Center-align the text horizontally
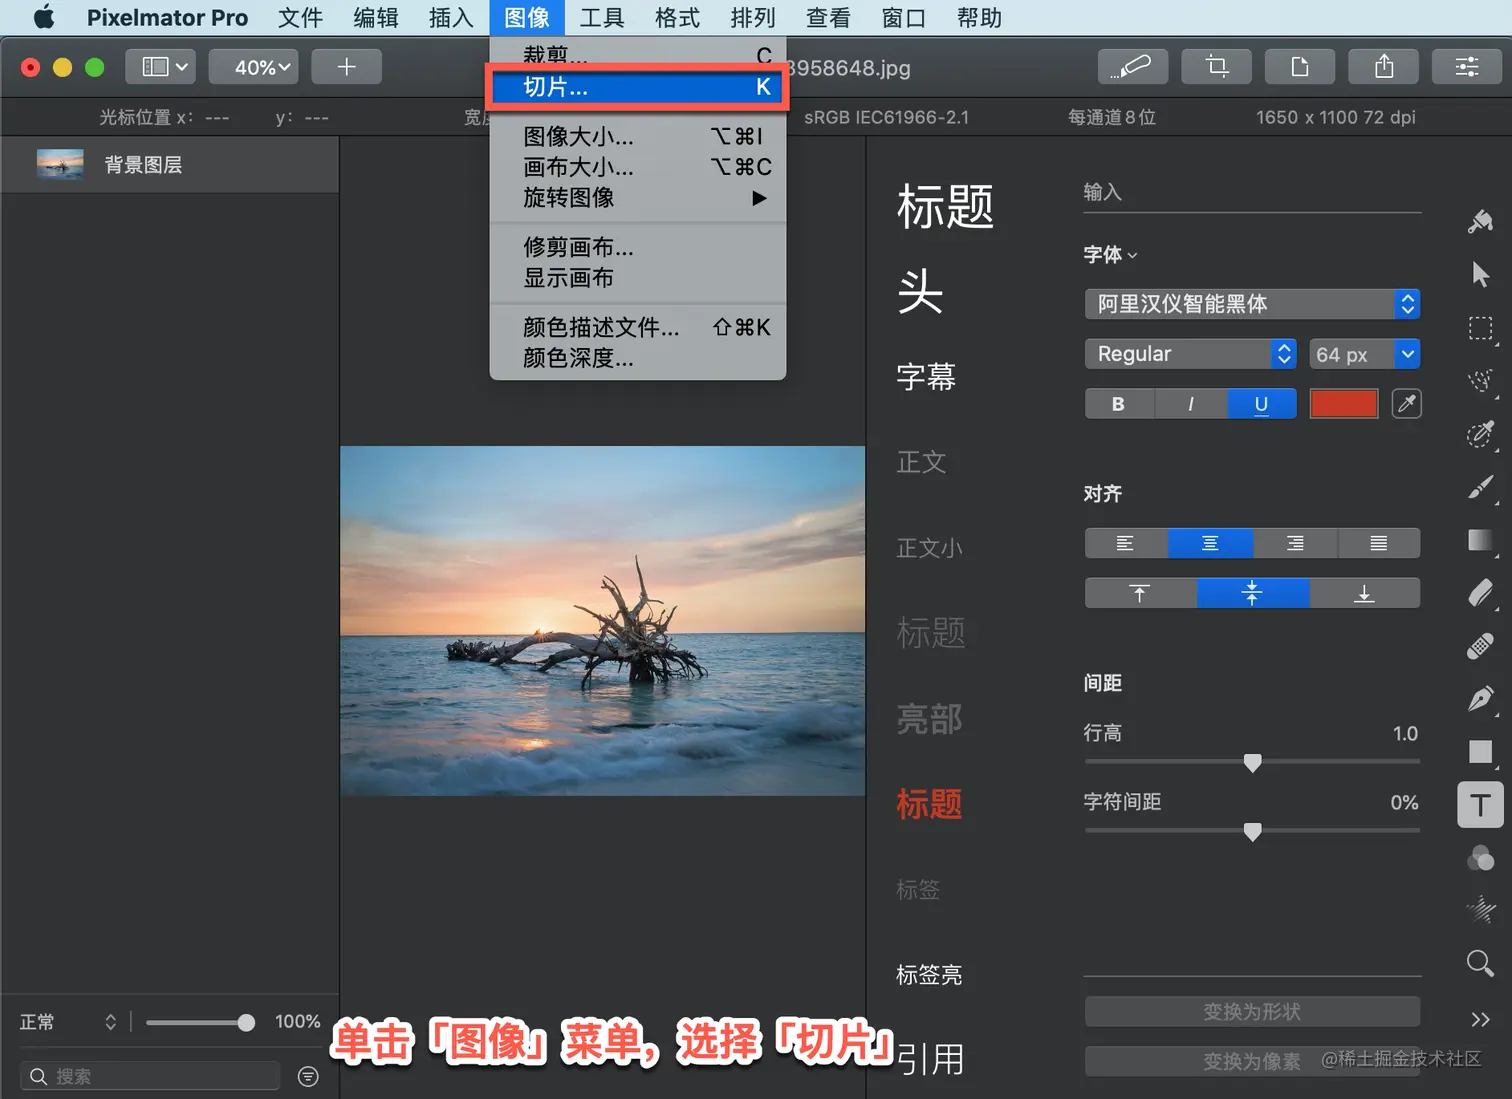 point(1210,543)
